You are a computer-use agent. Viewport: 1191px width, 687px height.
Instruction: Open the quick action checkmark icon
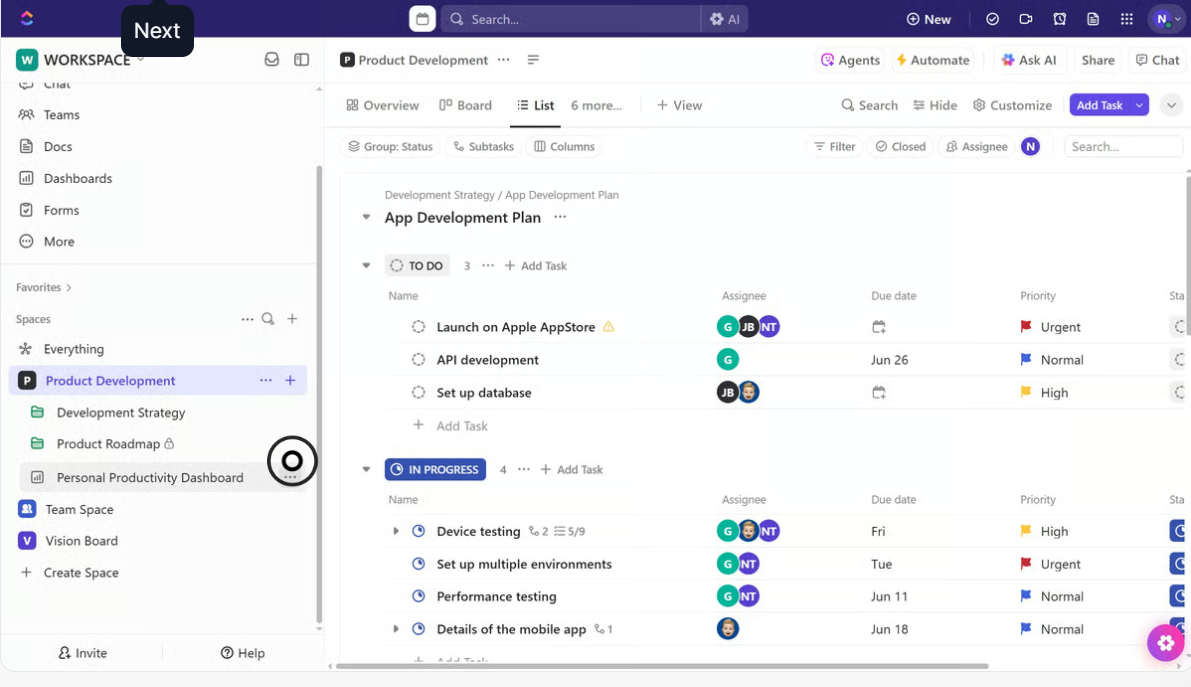coord(992,19)
